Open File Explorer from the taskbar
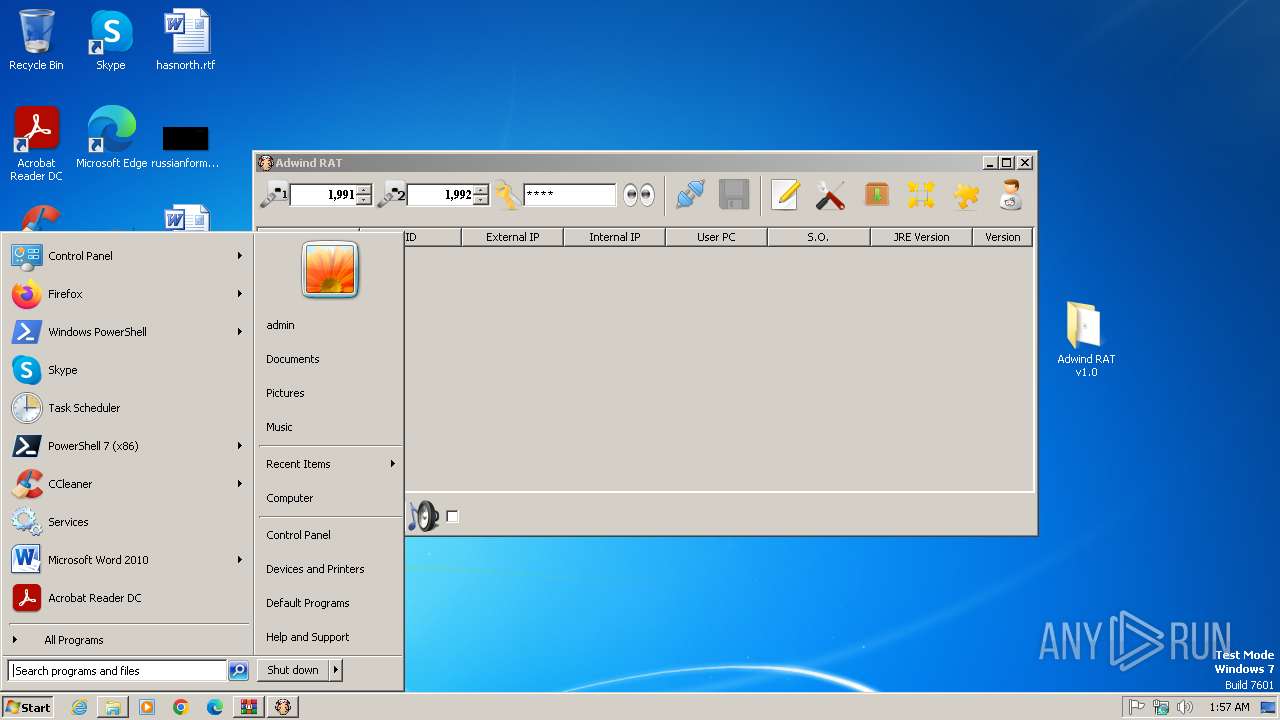Screen dimensions: 1280x720 pos(113,707)
